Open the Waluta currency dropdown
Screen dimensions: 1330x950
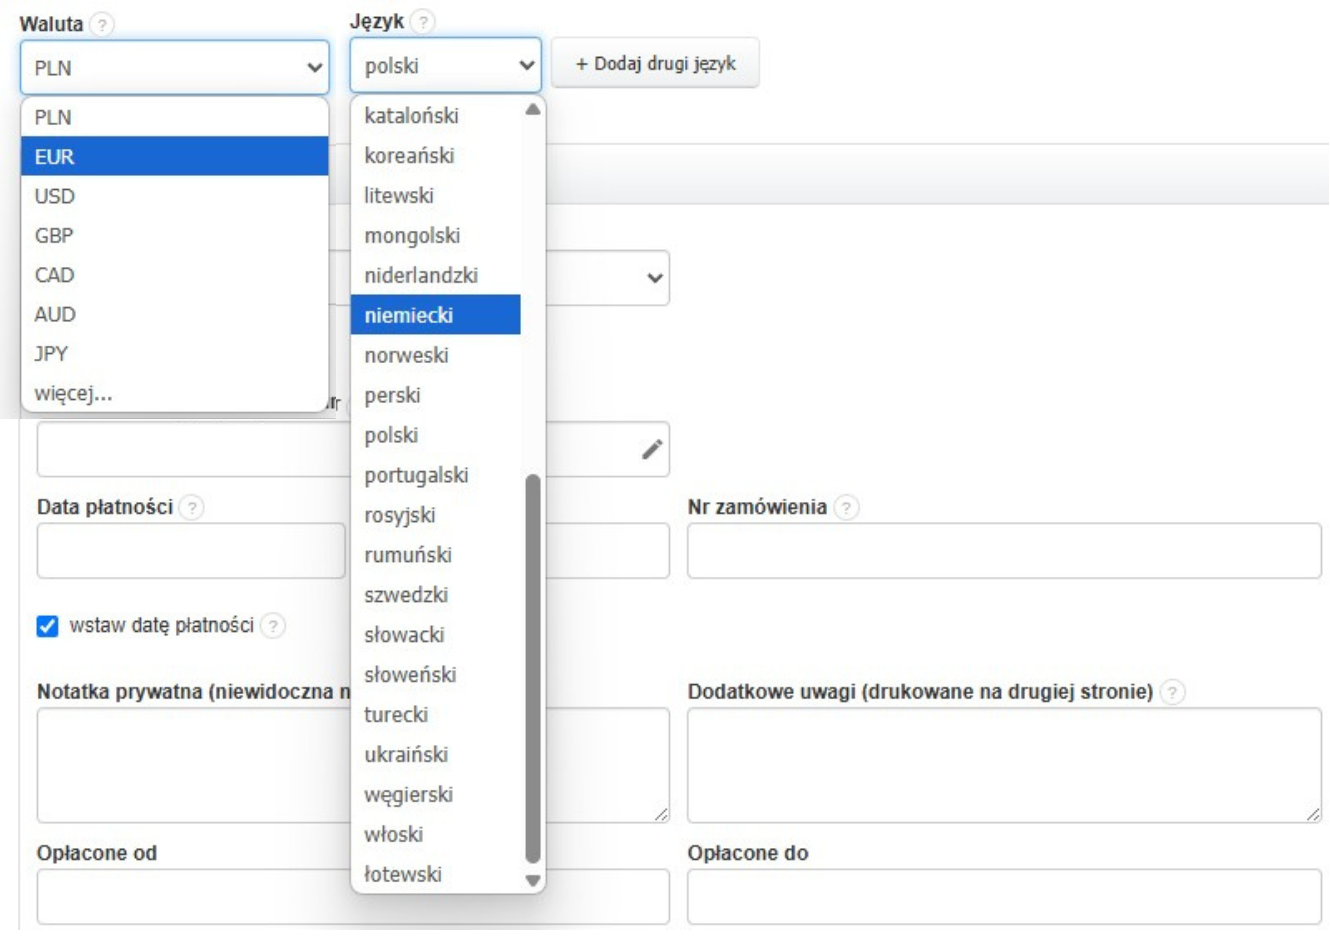tap(174, 68)
